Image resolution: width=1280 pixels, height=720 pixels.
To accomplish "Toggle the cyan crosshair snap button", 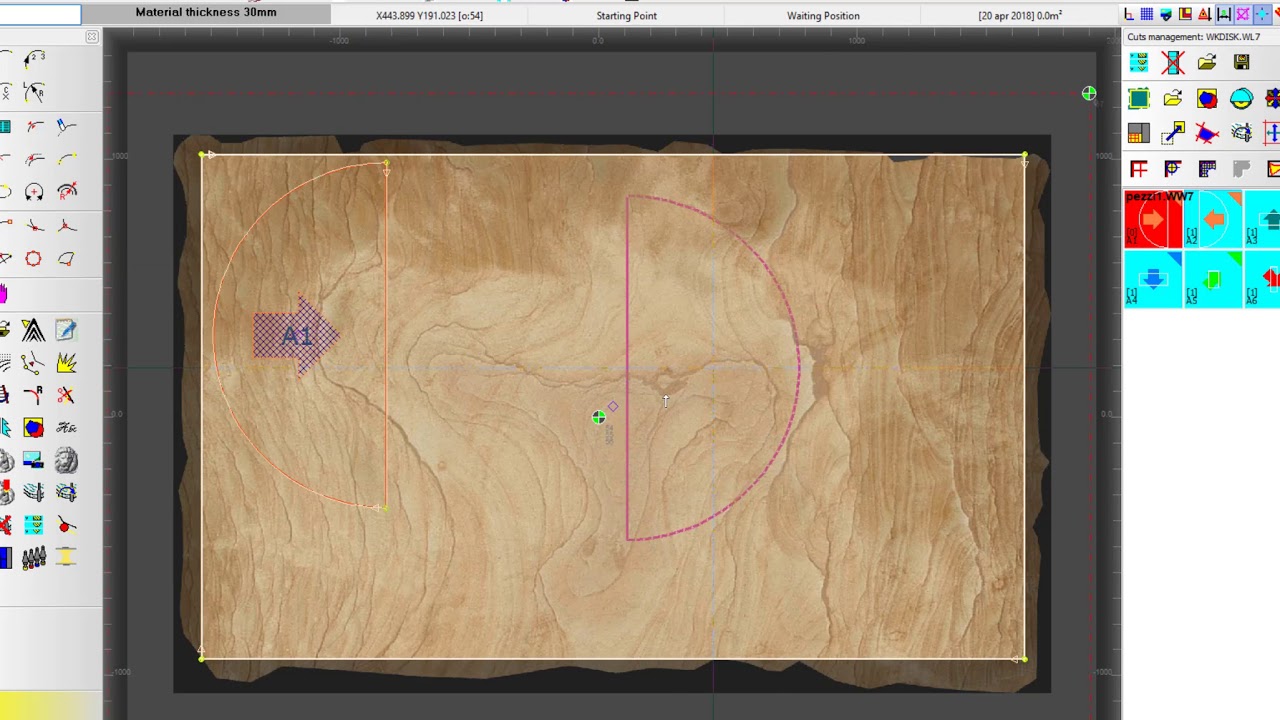I will click(1262, 14).
